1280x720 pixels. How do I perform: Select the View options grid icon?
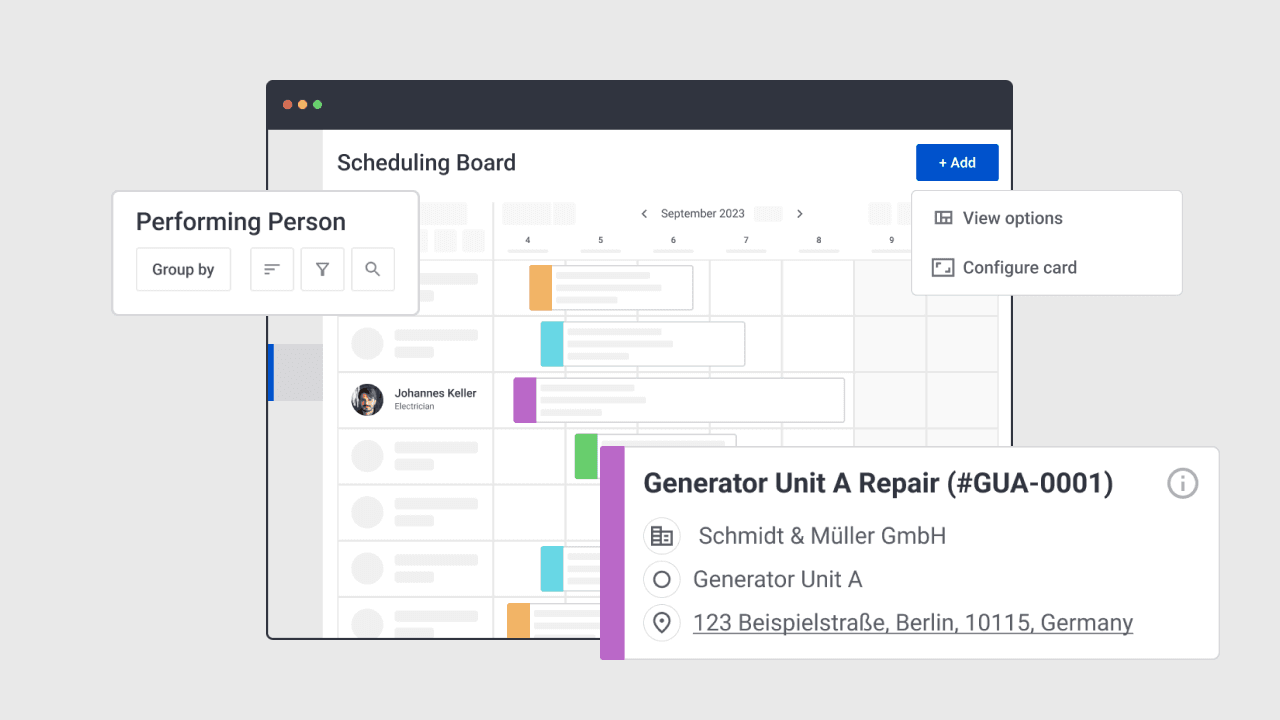[942, 218]
